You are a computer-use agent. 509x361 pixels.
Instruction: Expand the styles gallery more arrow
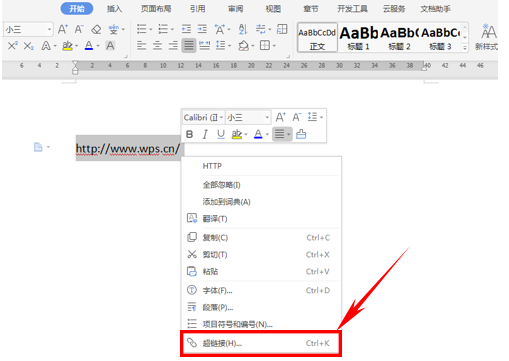(465, 48)
